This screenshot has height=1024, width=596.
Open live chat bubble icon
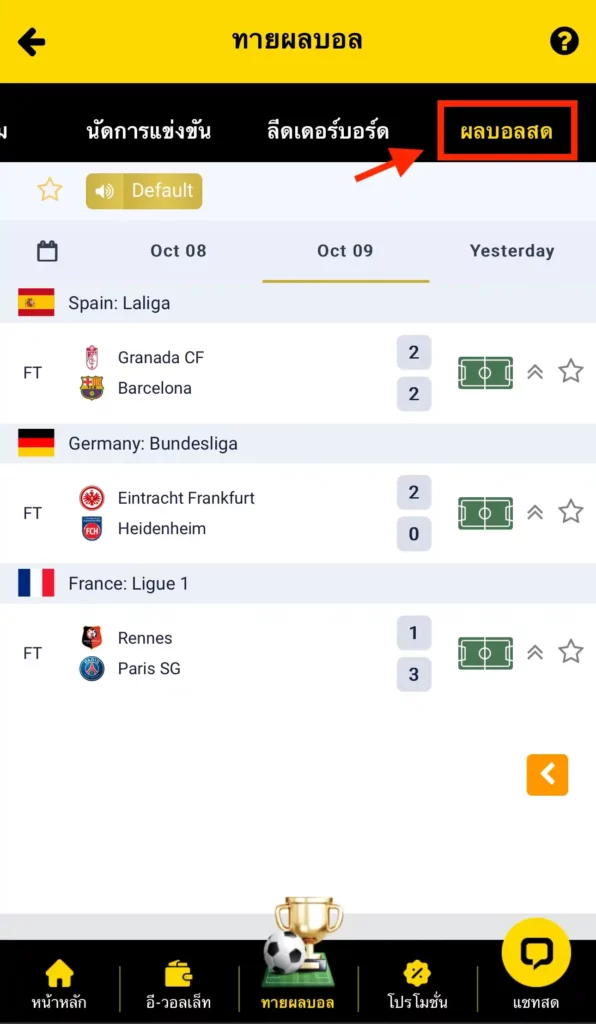point(536,952)
